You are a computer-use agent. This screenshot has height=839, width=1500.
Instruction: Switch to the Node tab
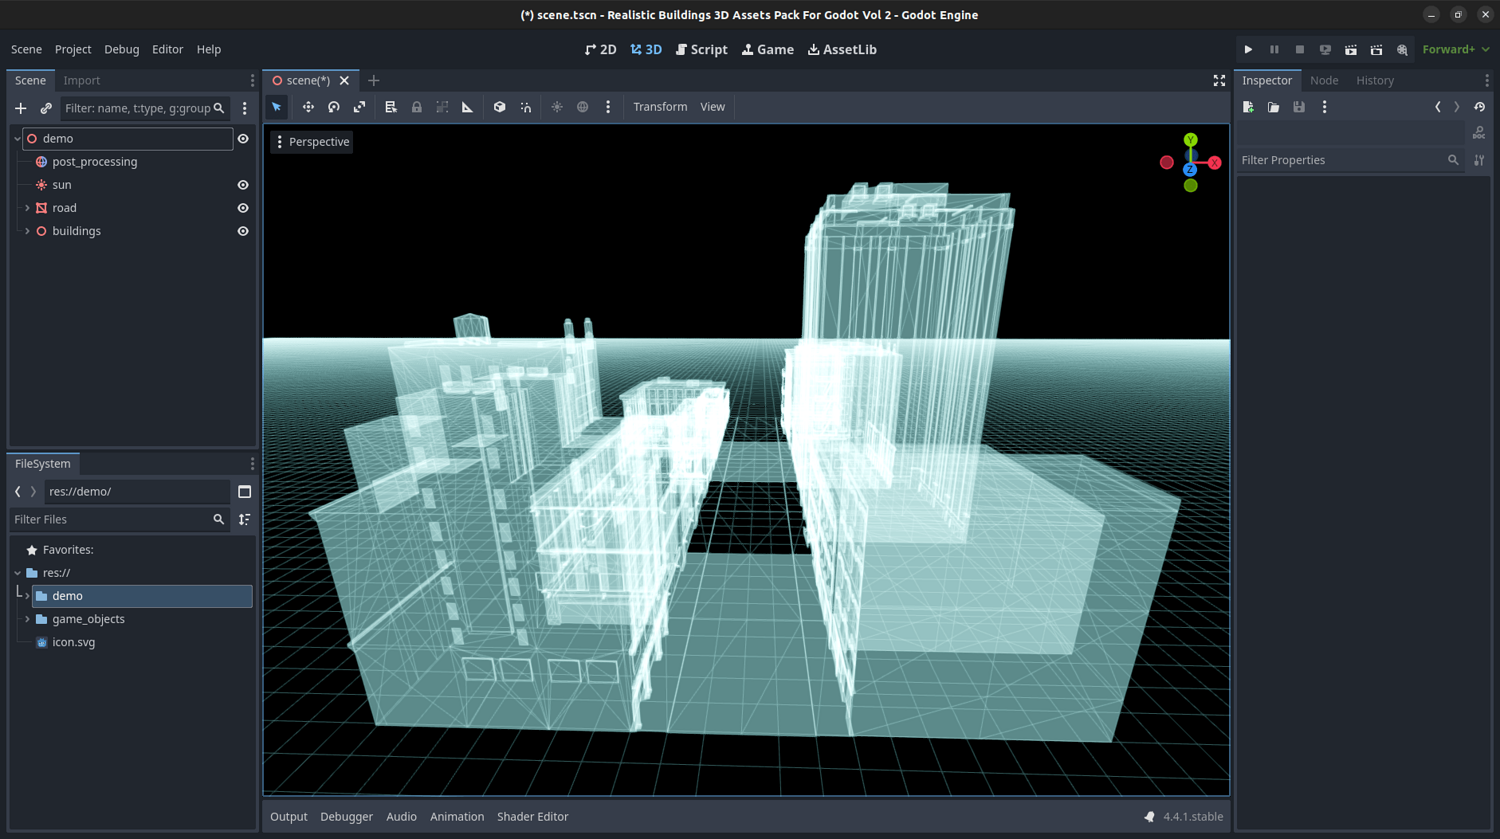pos(1323,80)
